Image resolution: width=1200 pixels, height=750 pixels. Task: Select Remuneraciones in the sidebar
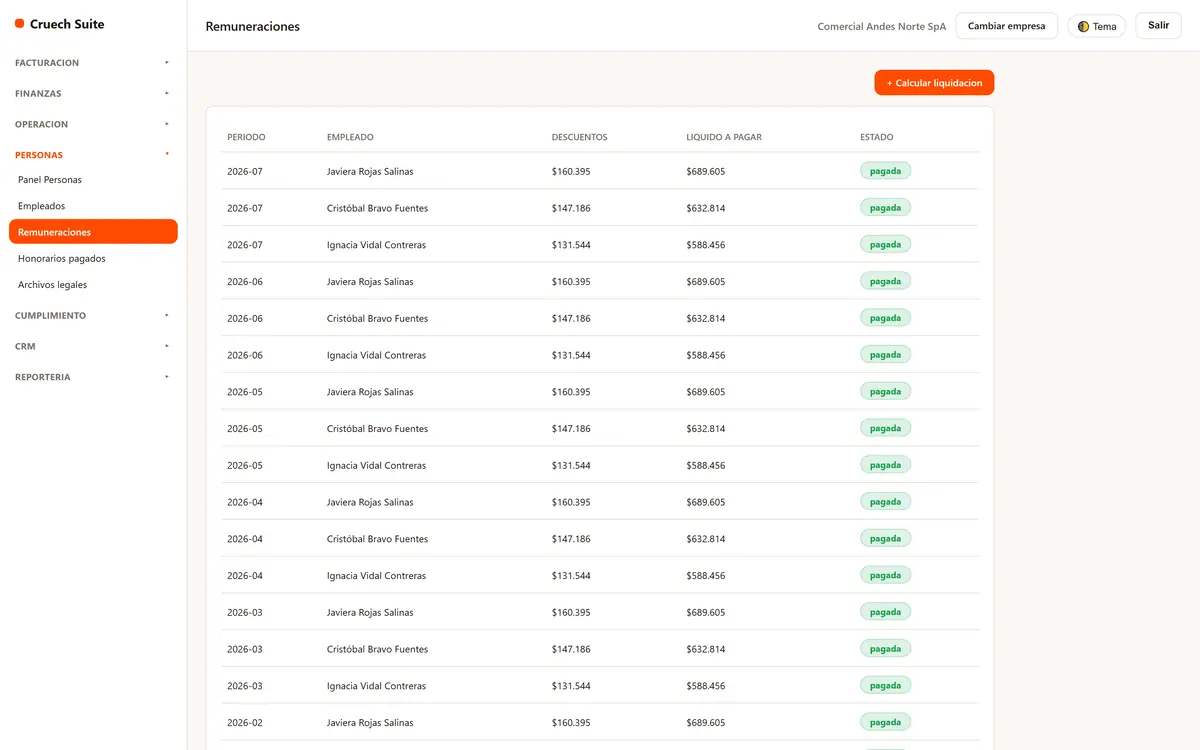[93, 232]
